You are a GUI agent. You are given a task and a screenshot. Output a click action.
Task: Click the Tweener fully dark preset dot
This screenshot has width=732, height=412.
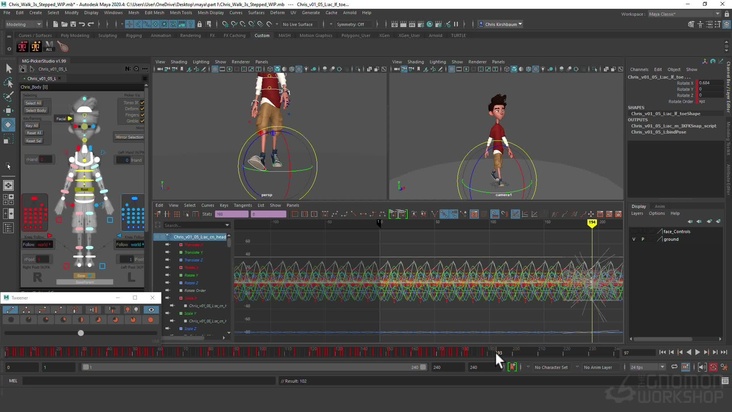tap(11, 320)
